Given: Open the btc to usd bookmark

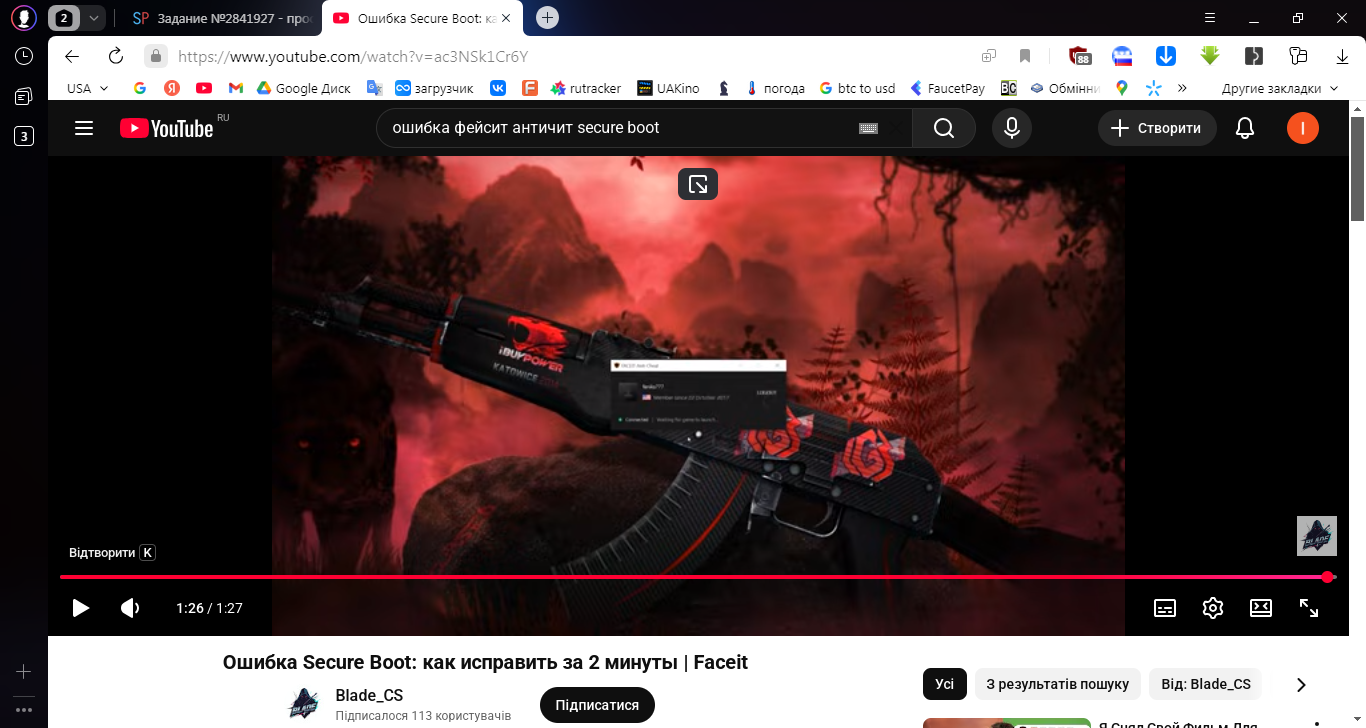Looking at the screenshot, I should 857,88.
